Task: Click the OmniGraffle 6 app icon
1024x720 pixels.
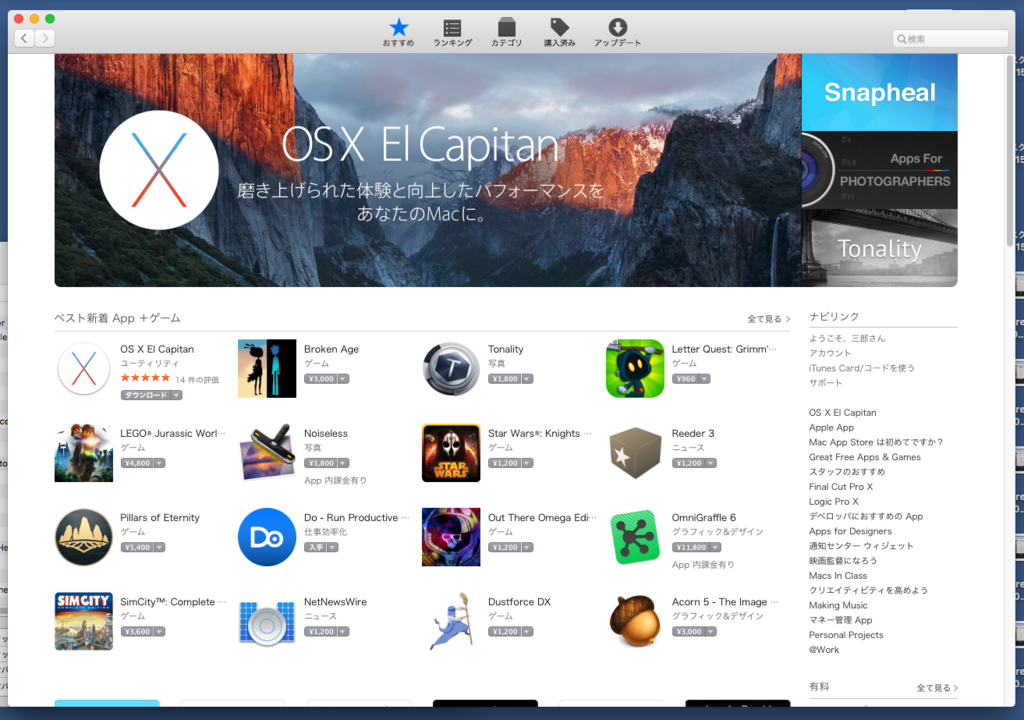Action: click(x=635, y=537)
